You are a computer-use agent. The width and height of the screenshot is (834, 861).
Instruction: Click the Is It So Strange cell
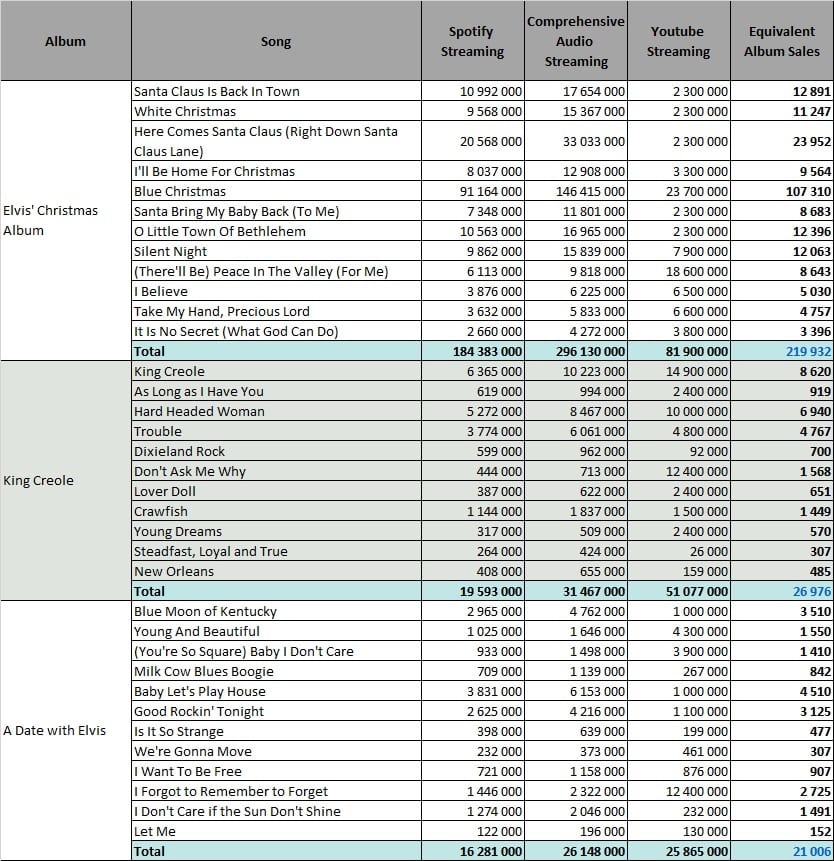click(x=276, y=731)
